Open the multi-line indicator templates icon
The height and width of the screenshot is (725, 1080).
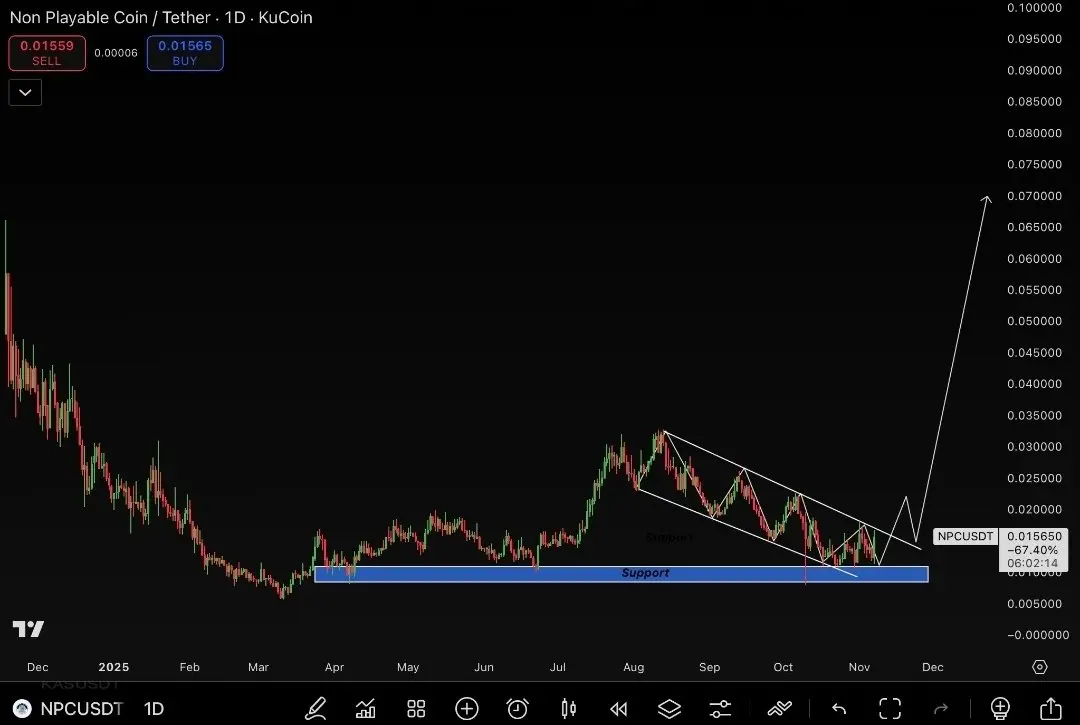pos(780,708)
